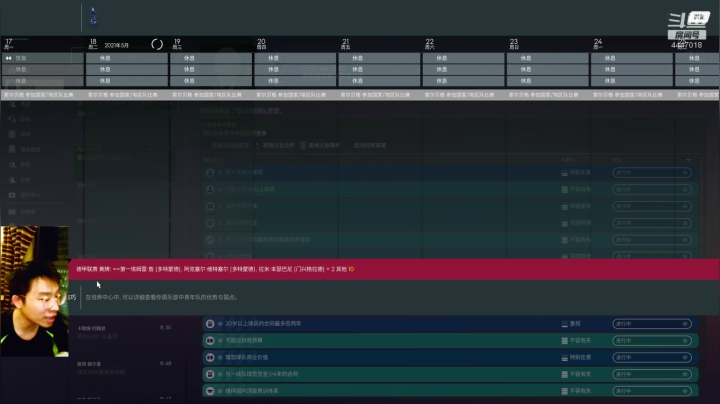Viewport: 720px width, 404px height.
Task: Click the Tottenham club badge in the top bar
Action: pyautogui.click(x=94, y=17)
